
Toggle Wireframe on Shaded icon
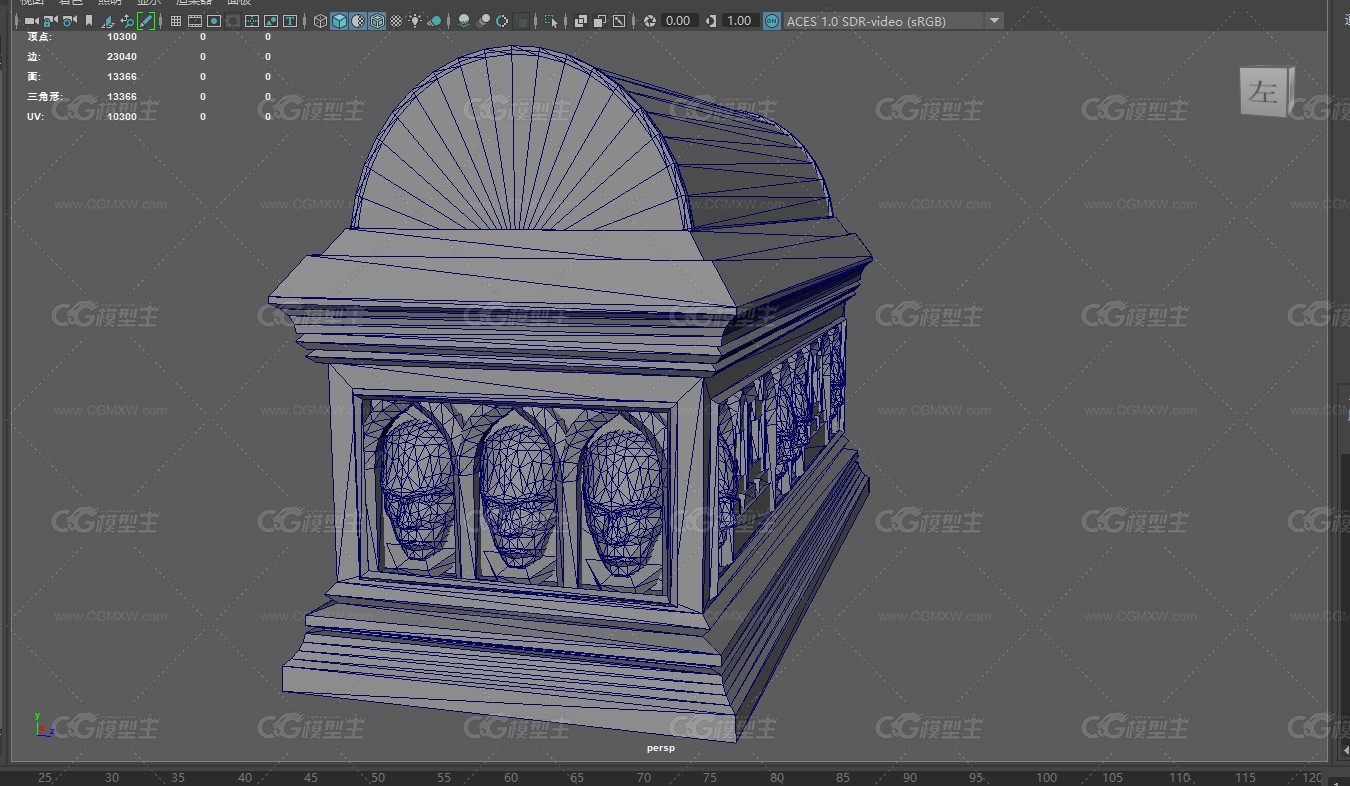click(377, 21)
